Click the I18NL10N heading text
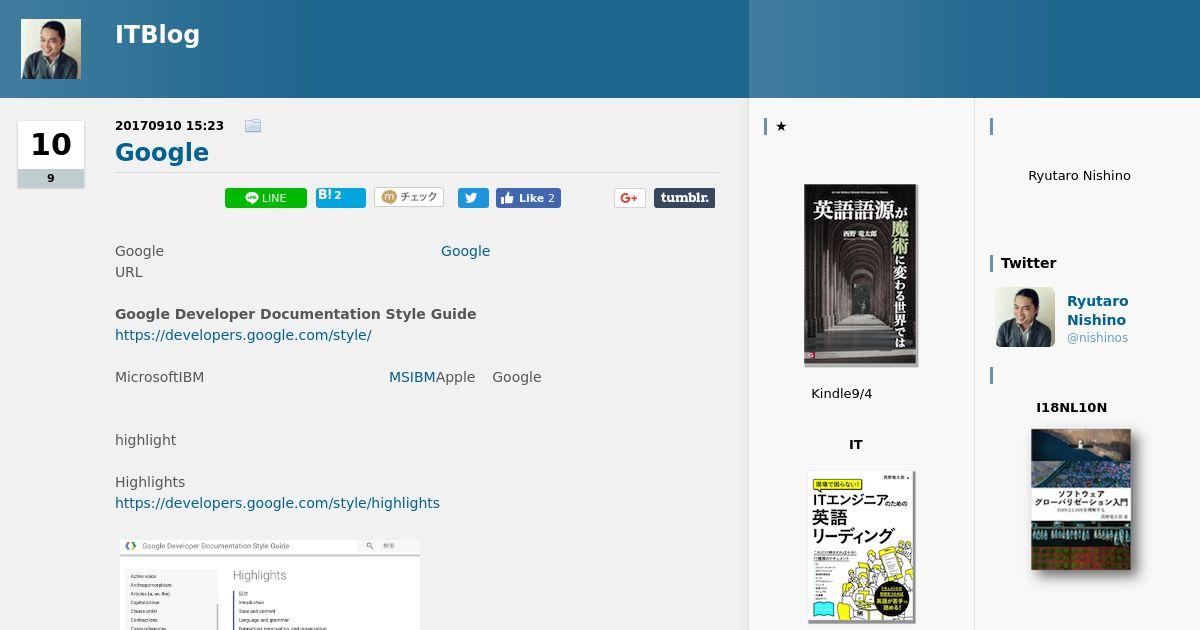The image size is (1200, 630). pyautogui.click(x=1071, y=408)
